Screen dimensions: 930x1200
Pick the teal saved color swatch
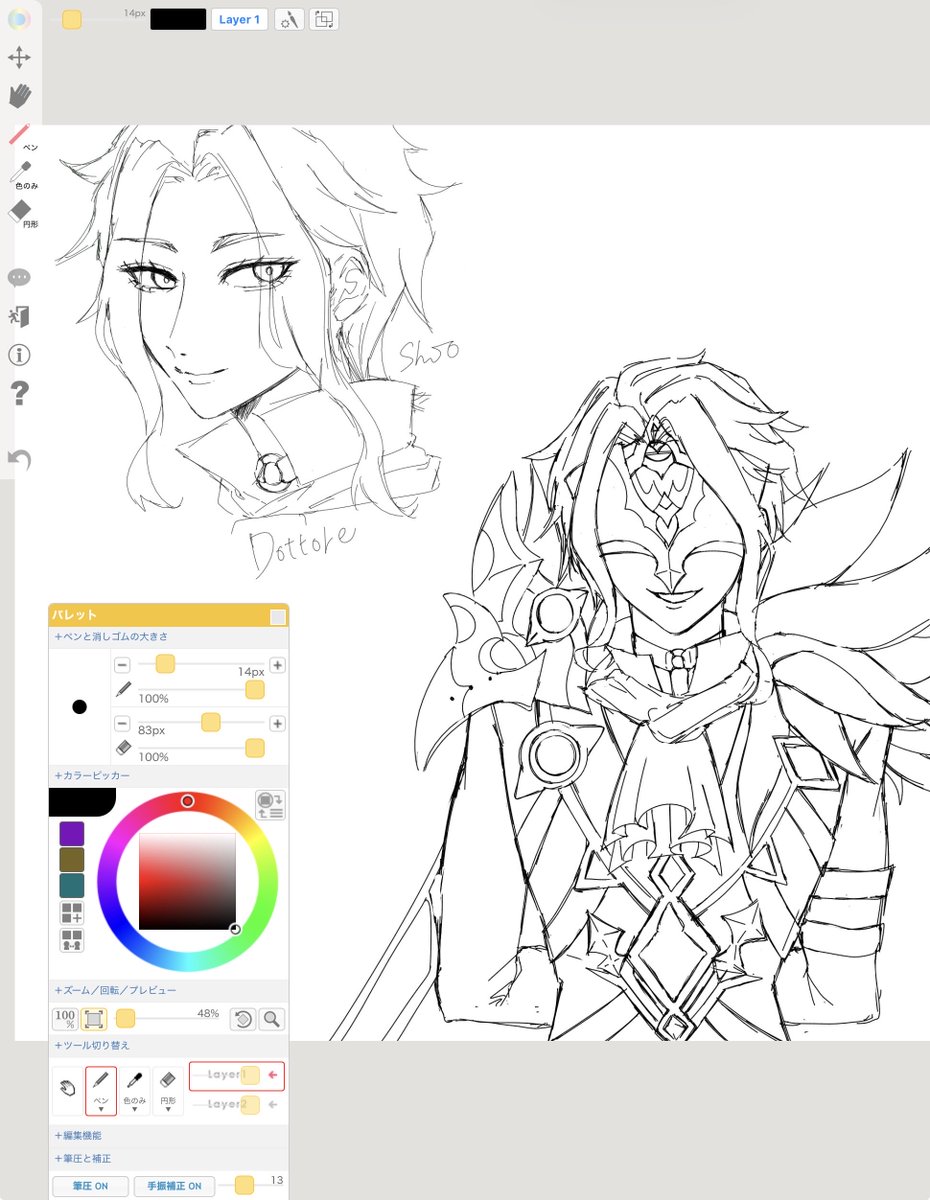point(72,886)
